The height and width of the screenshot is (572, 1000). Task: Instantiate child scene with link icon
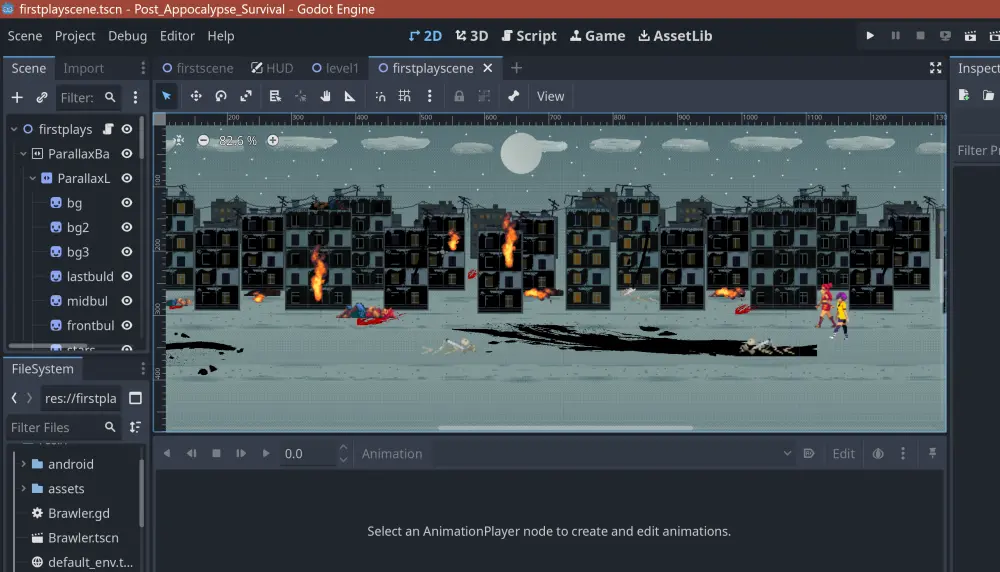click(41, 98)
